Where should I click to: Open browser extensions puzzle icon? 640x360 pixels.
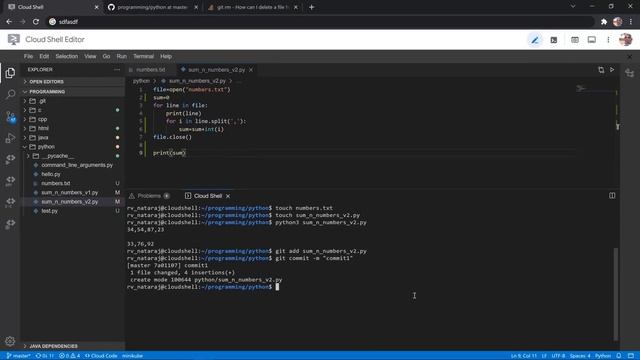pos(604,22)
